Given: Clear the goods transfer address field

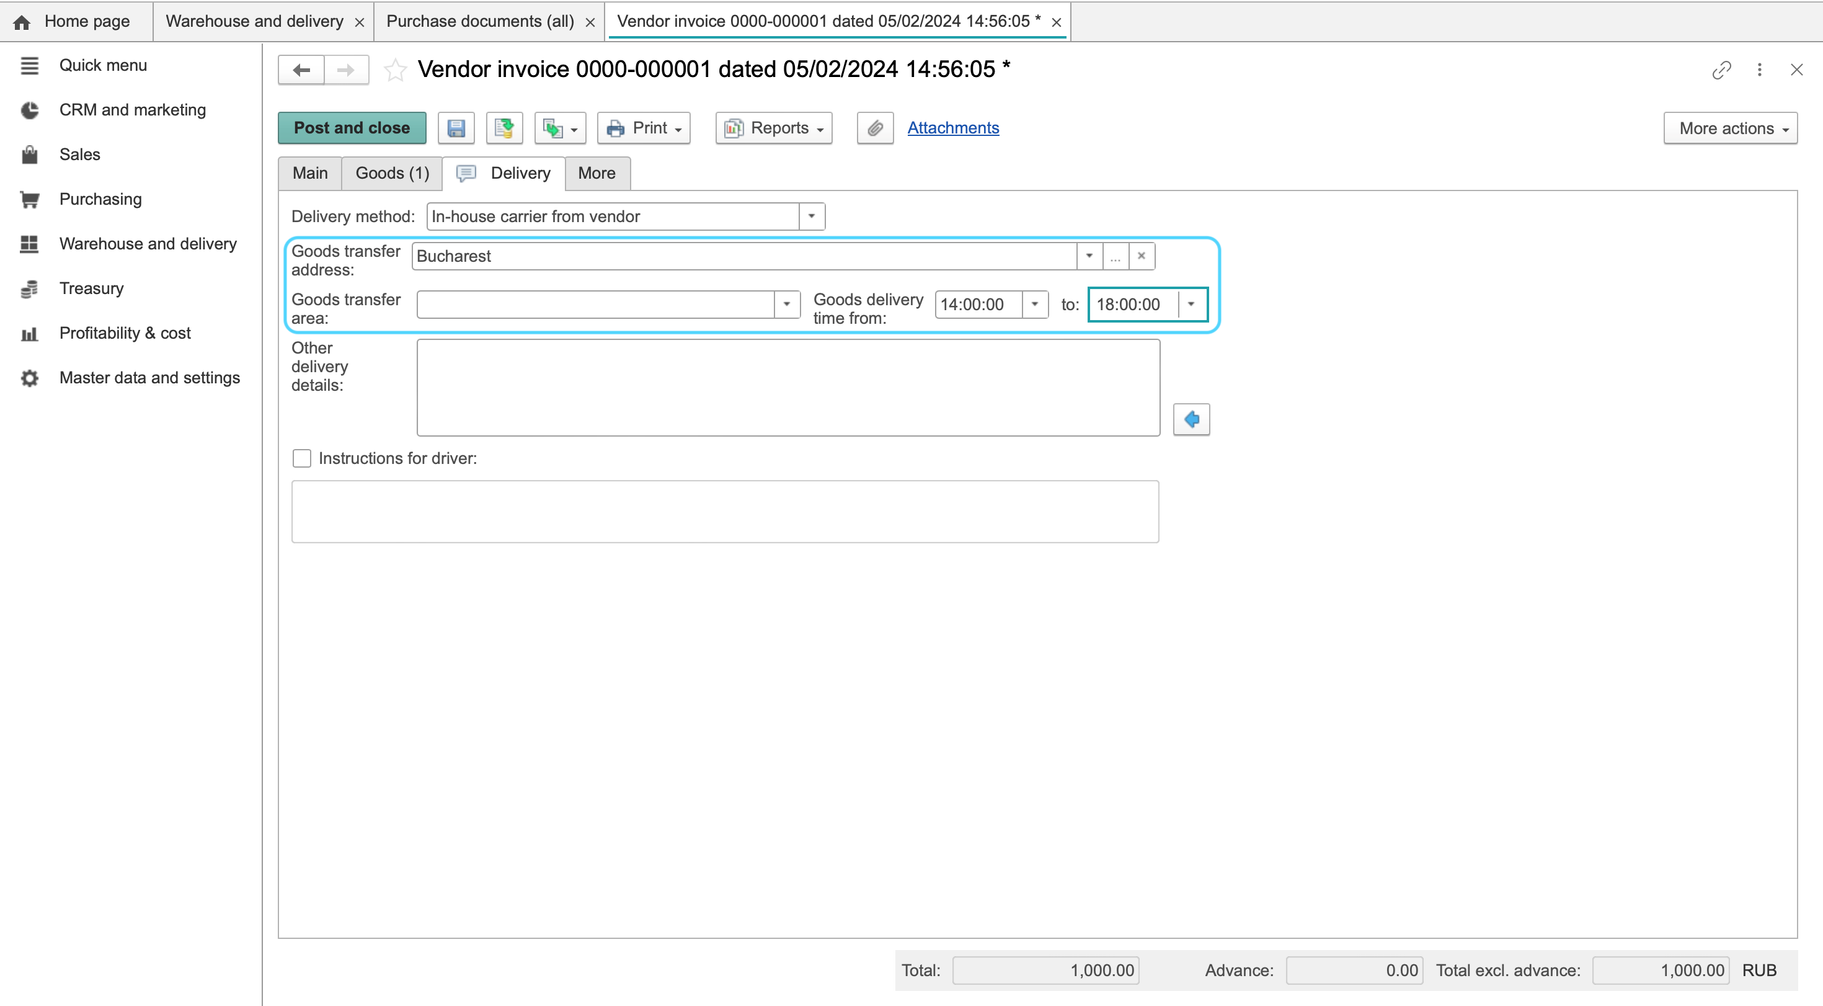Looking at the screenshot, I should click(x=1141, y=256).
